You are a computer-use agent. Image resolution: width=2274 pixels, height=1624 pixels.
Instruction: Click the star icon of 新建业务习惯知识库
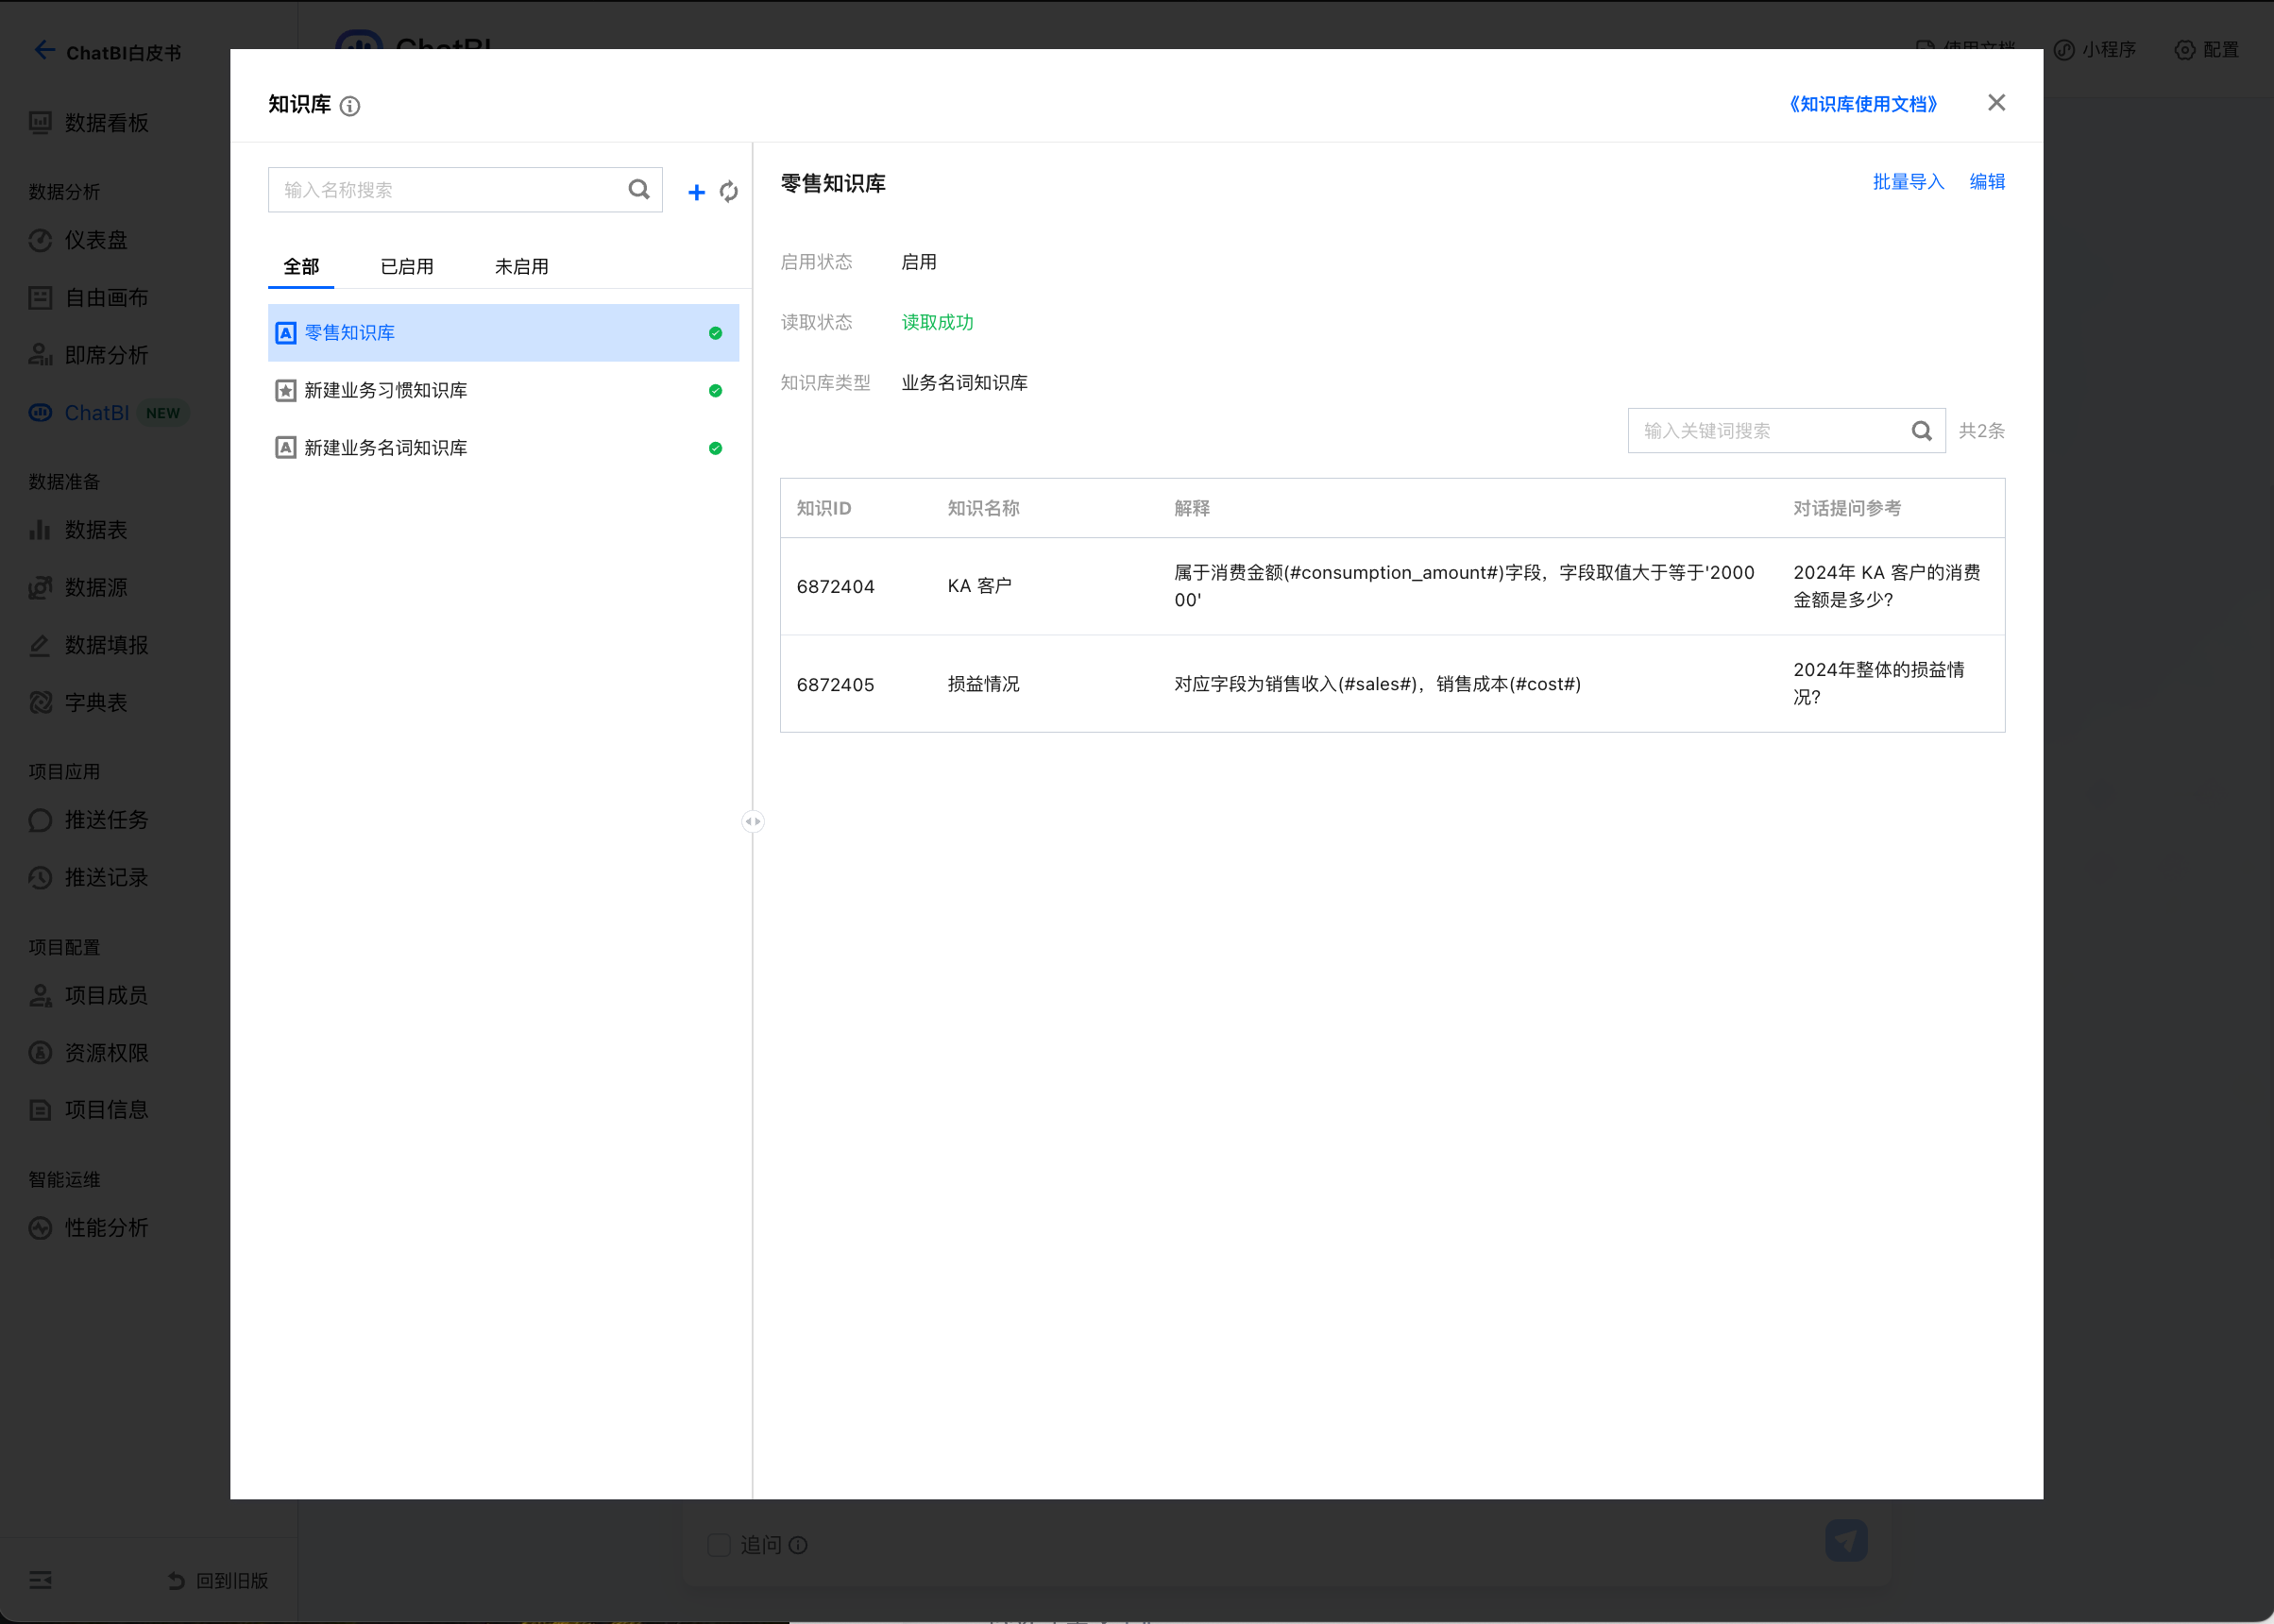click(x=286, y=390)
